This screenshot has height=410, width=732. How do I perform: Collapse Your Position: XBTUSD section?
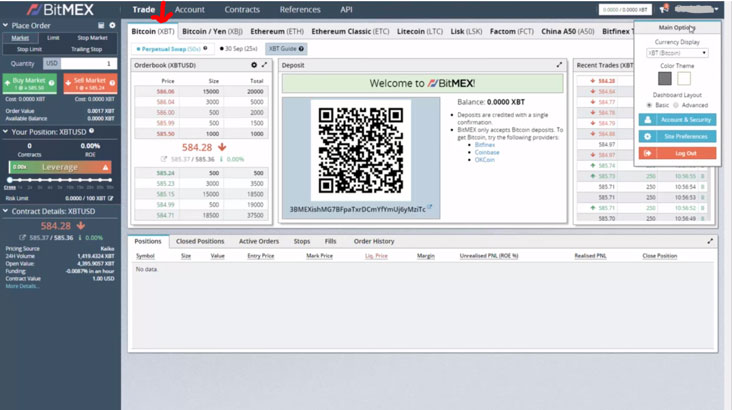coord(5,132)
